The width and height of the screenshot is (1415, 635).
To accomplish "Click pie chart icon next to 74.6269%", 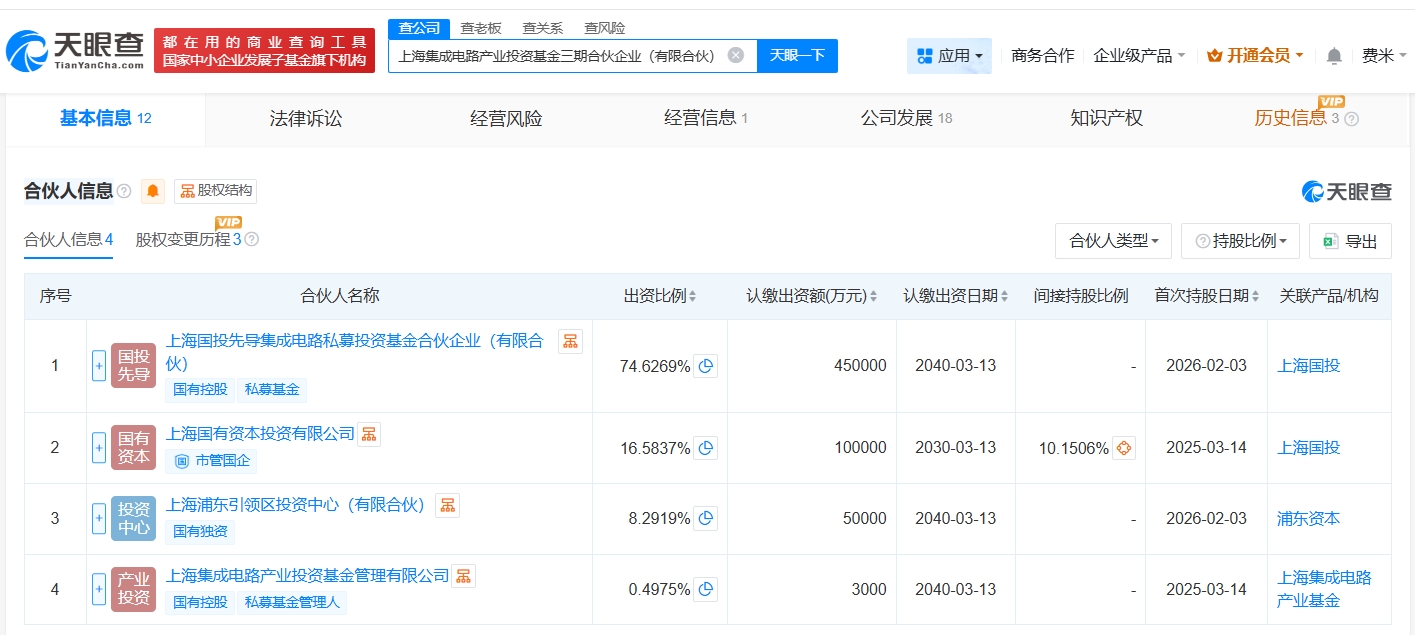I will [706, 366].
